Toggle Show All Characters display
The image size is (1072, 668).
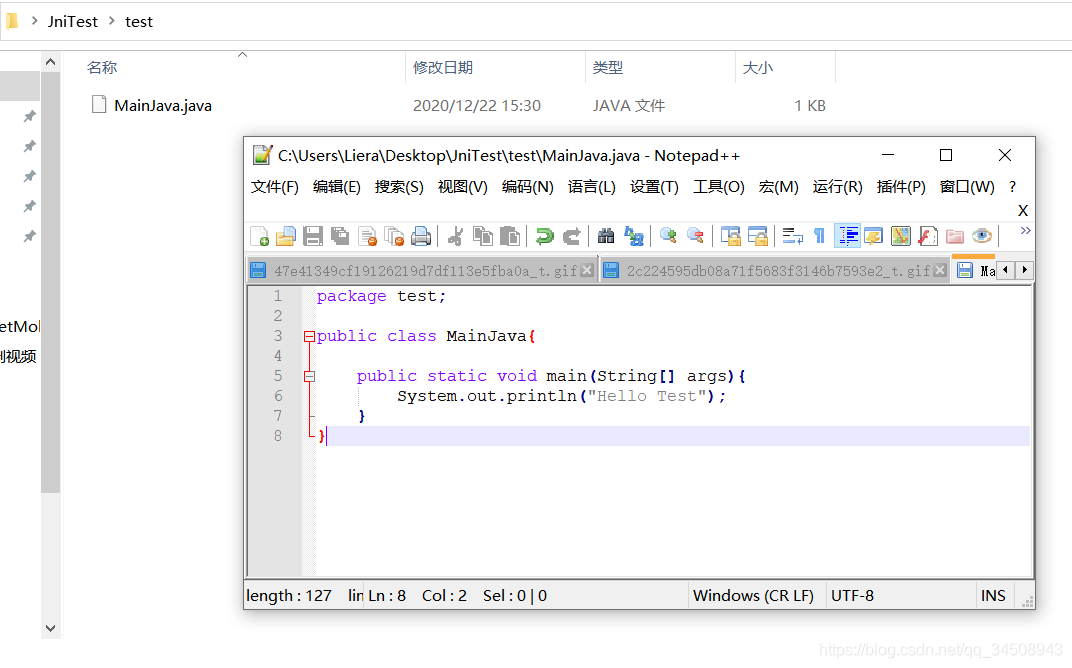[818, 235]
